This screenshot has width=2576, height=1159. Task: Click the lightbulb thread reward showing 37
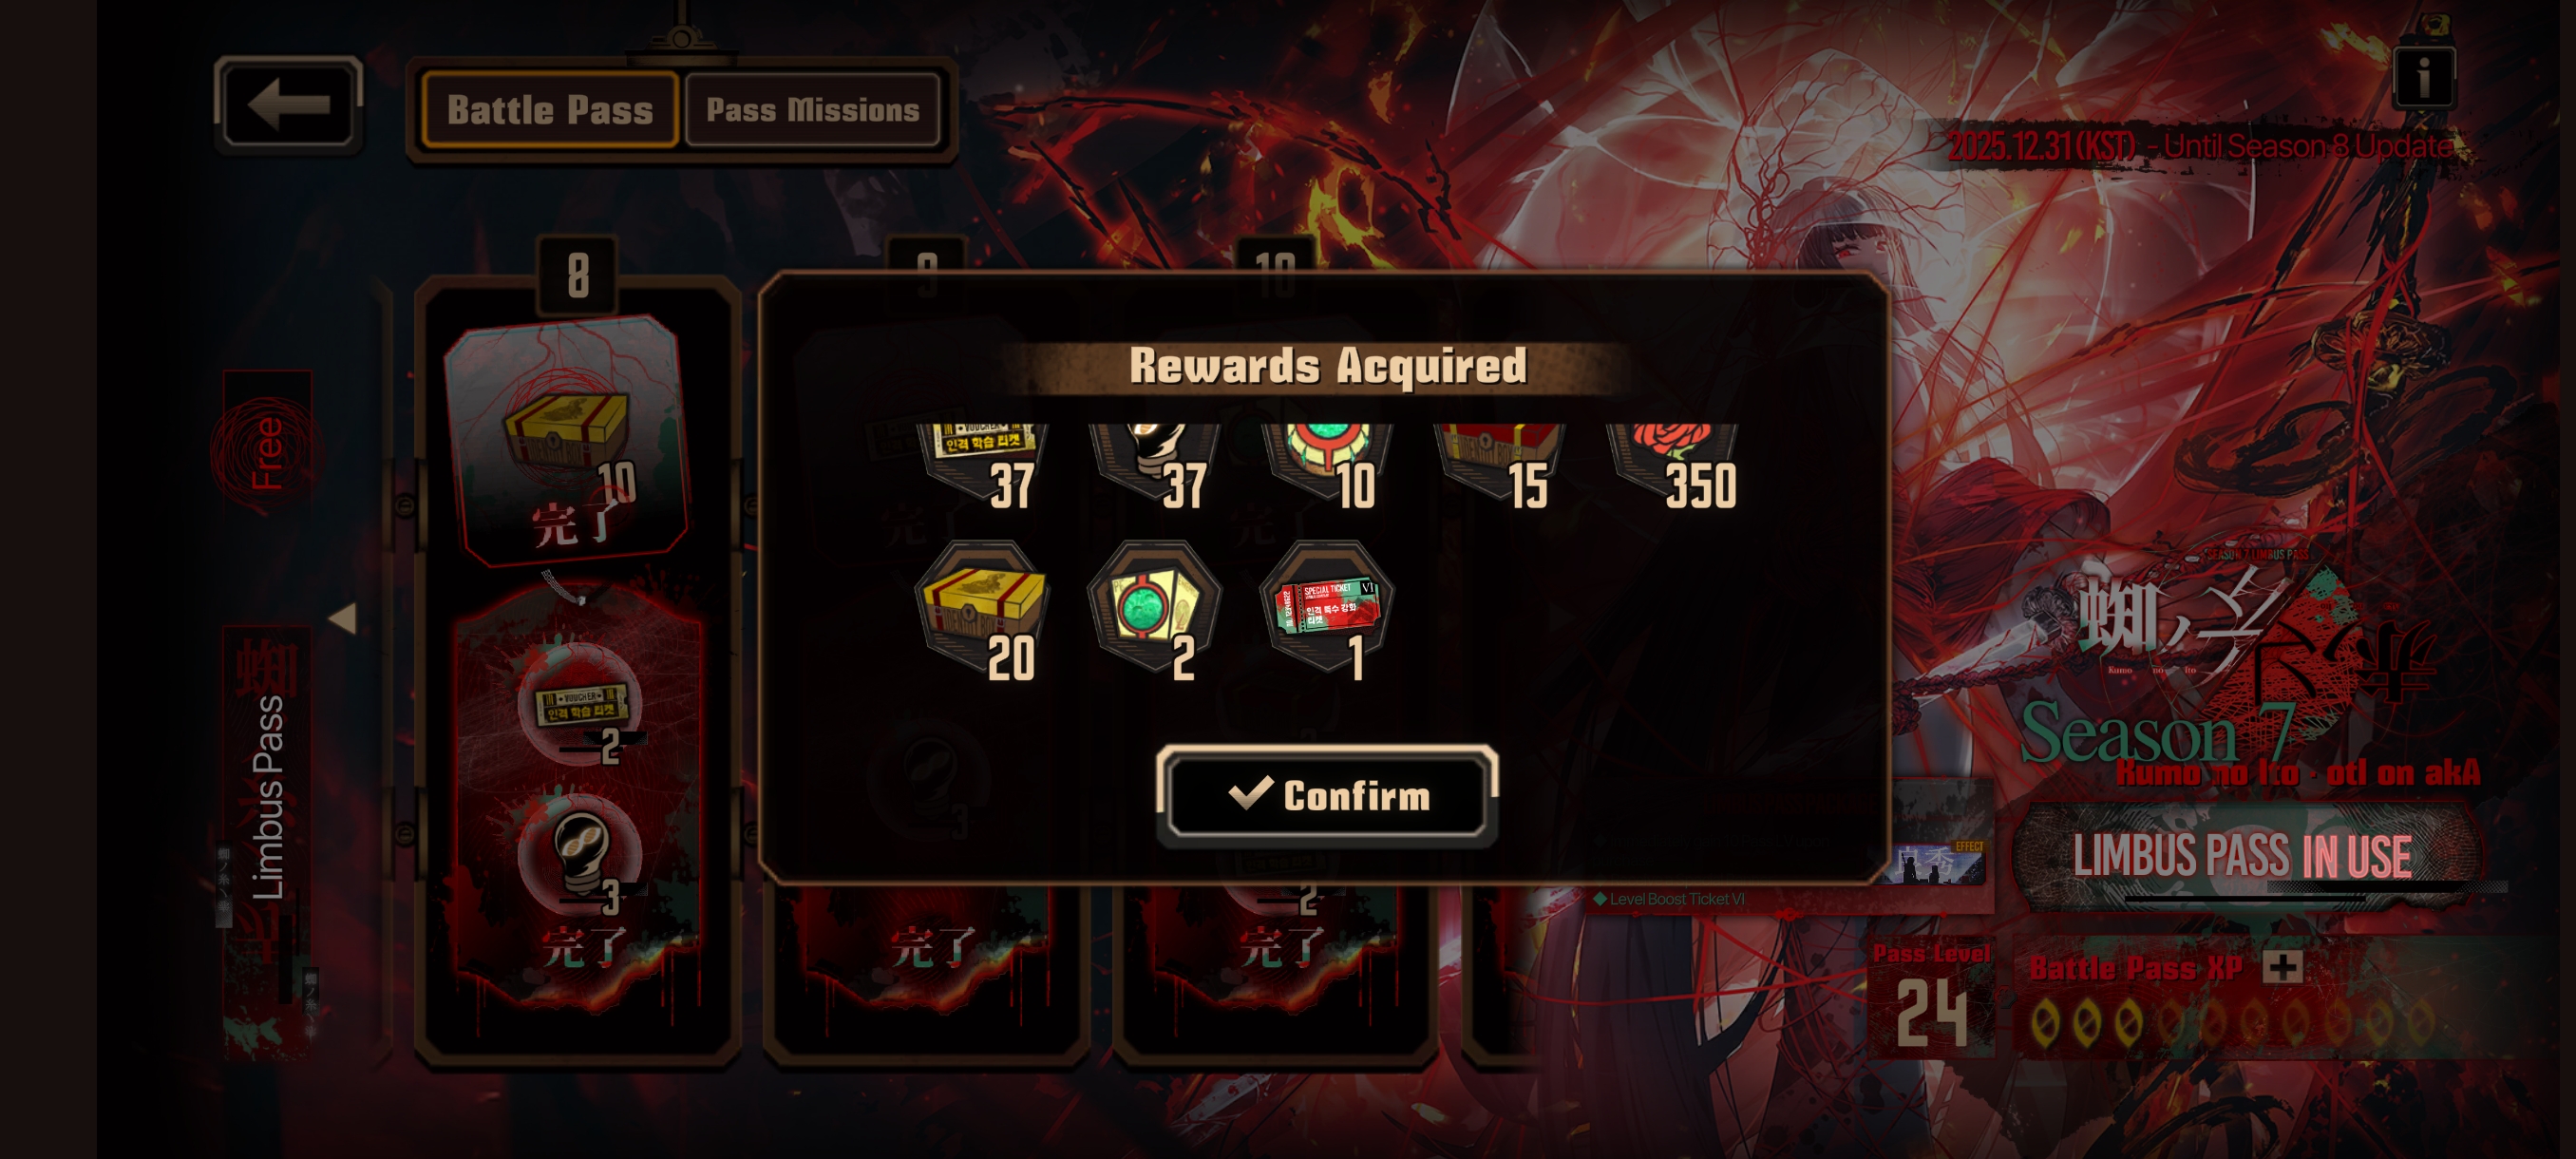pos(1154,467)
